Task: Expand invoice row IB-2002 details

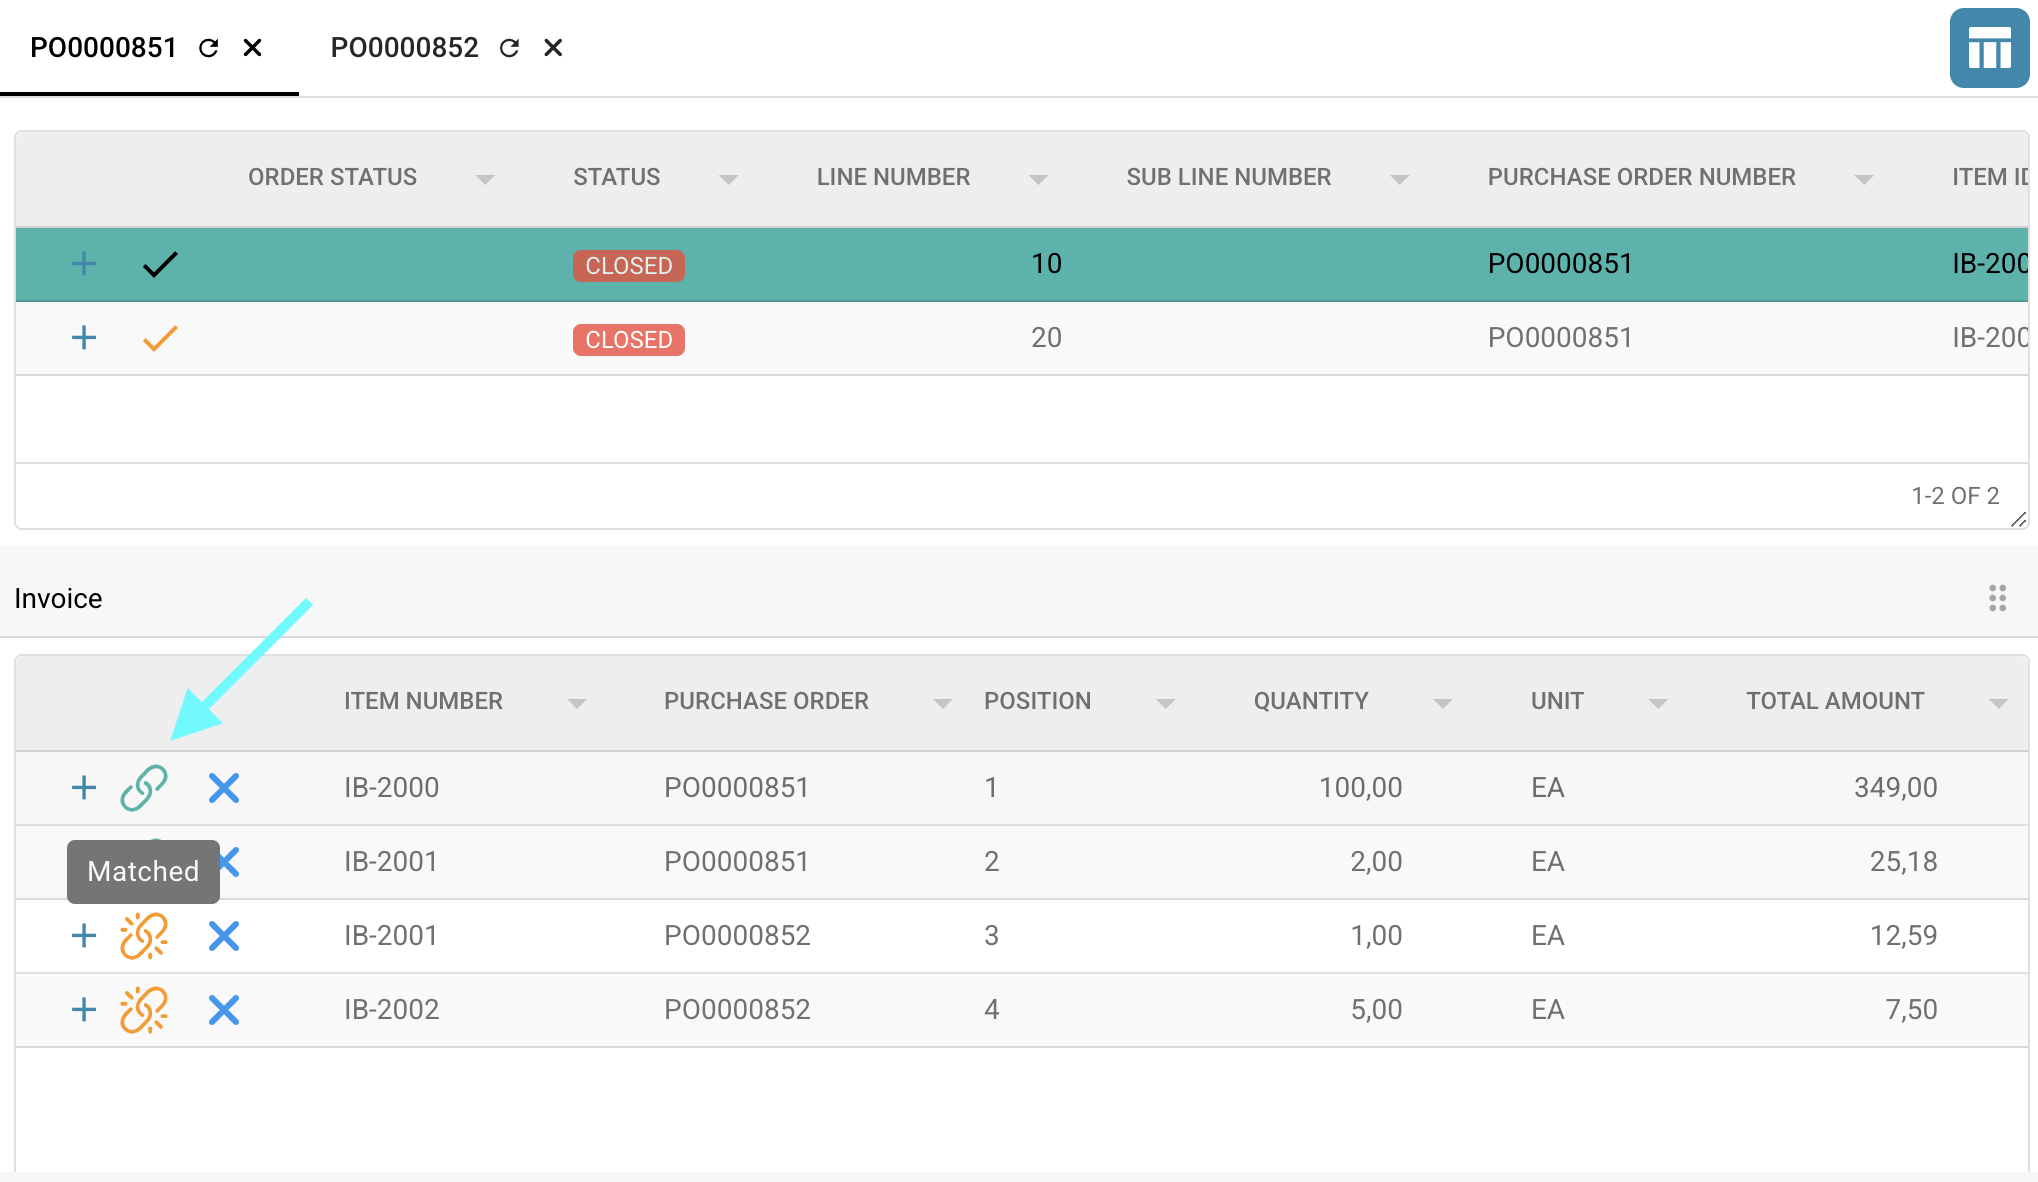Action: [84, 1010]
